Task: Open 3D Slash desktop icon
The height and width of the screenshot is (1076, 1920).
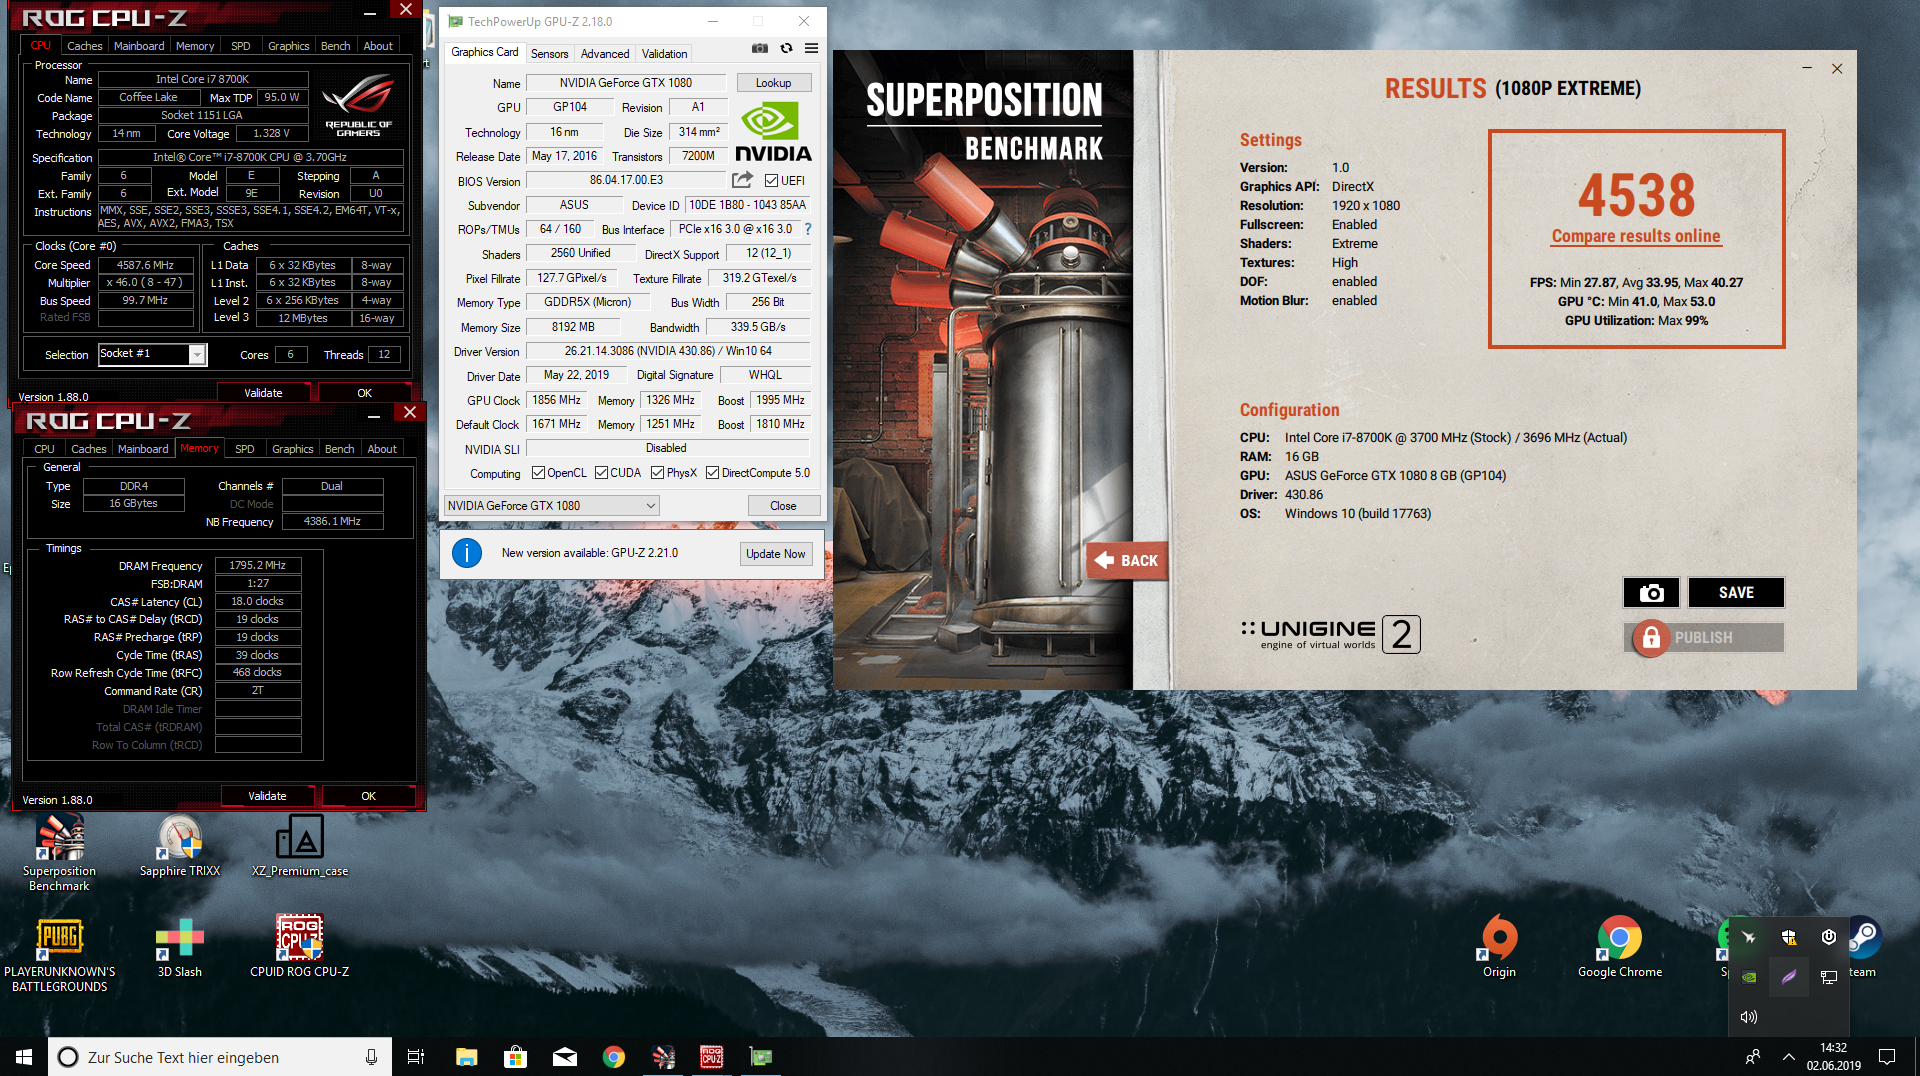Action: (180, 948)
